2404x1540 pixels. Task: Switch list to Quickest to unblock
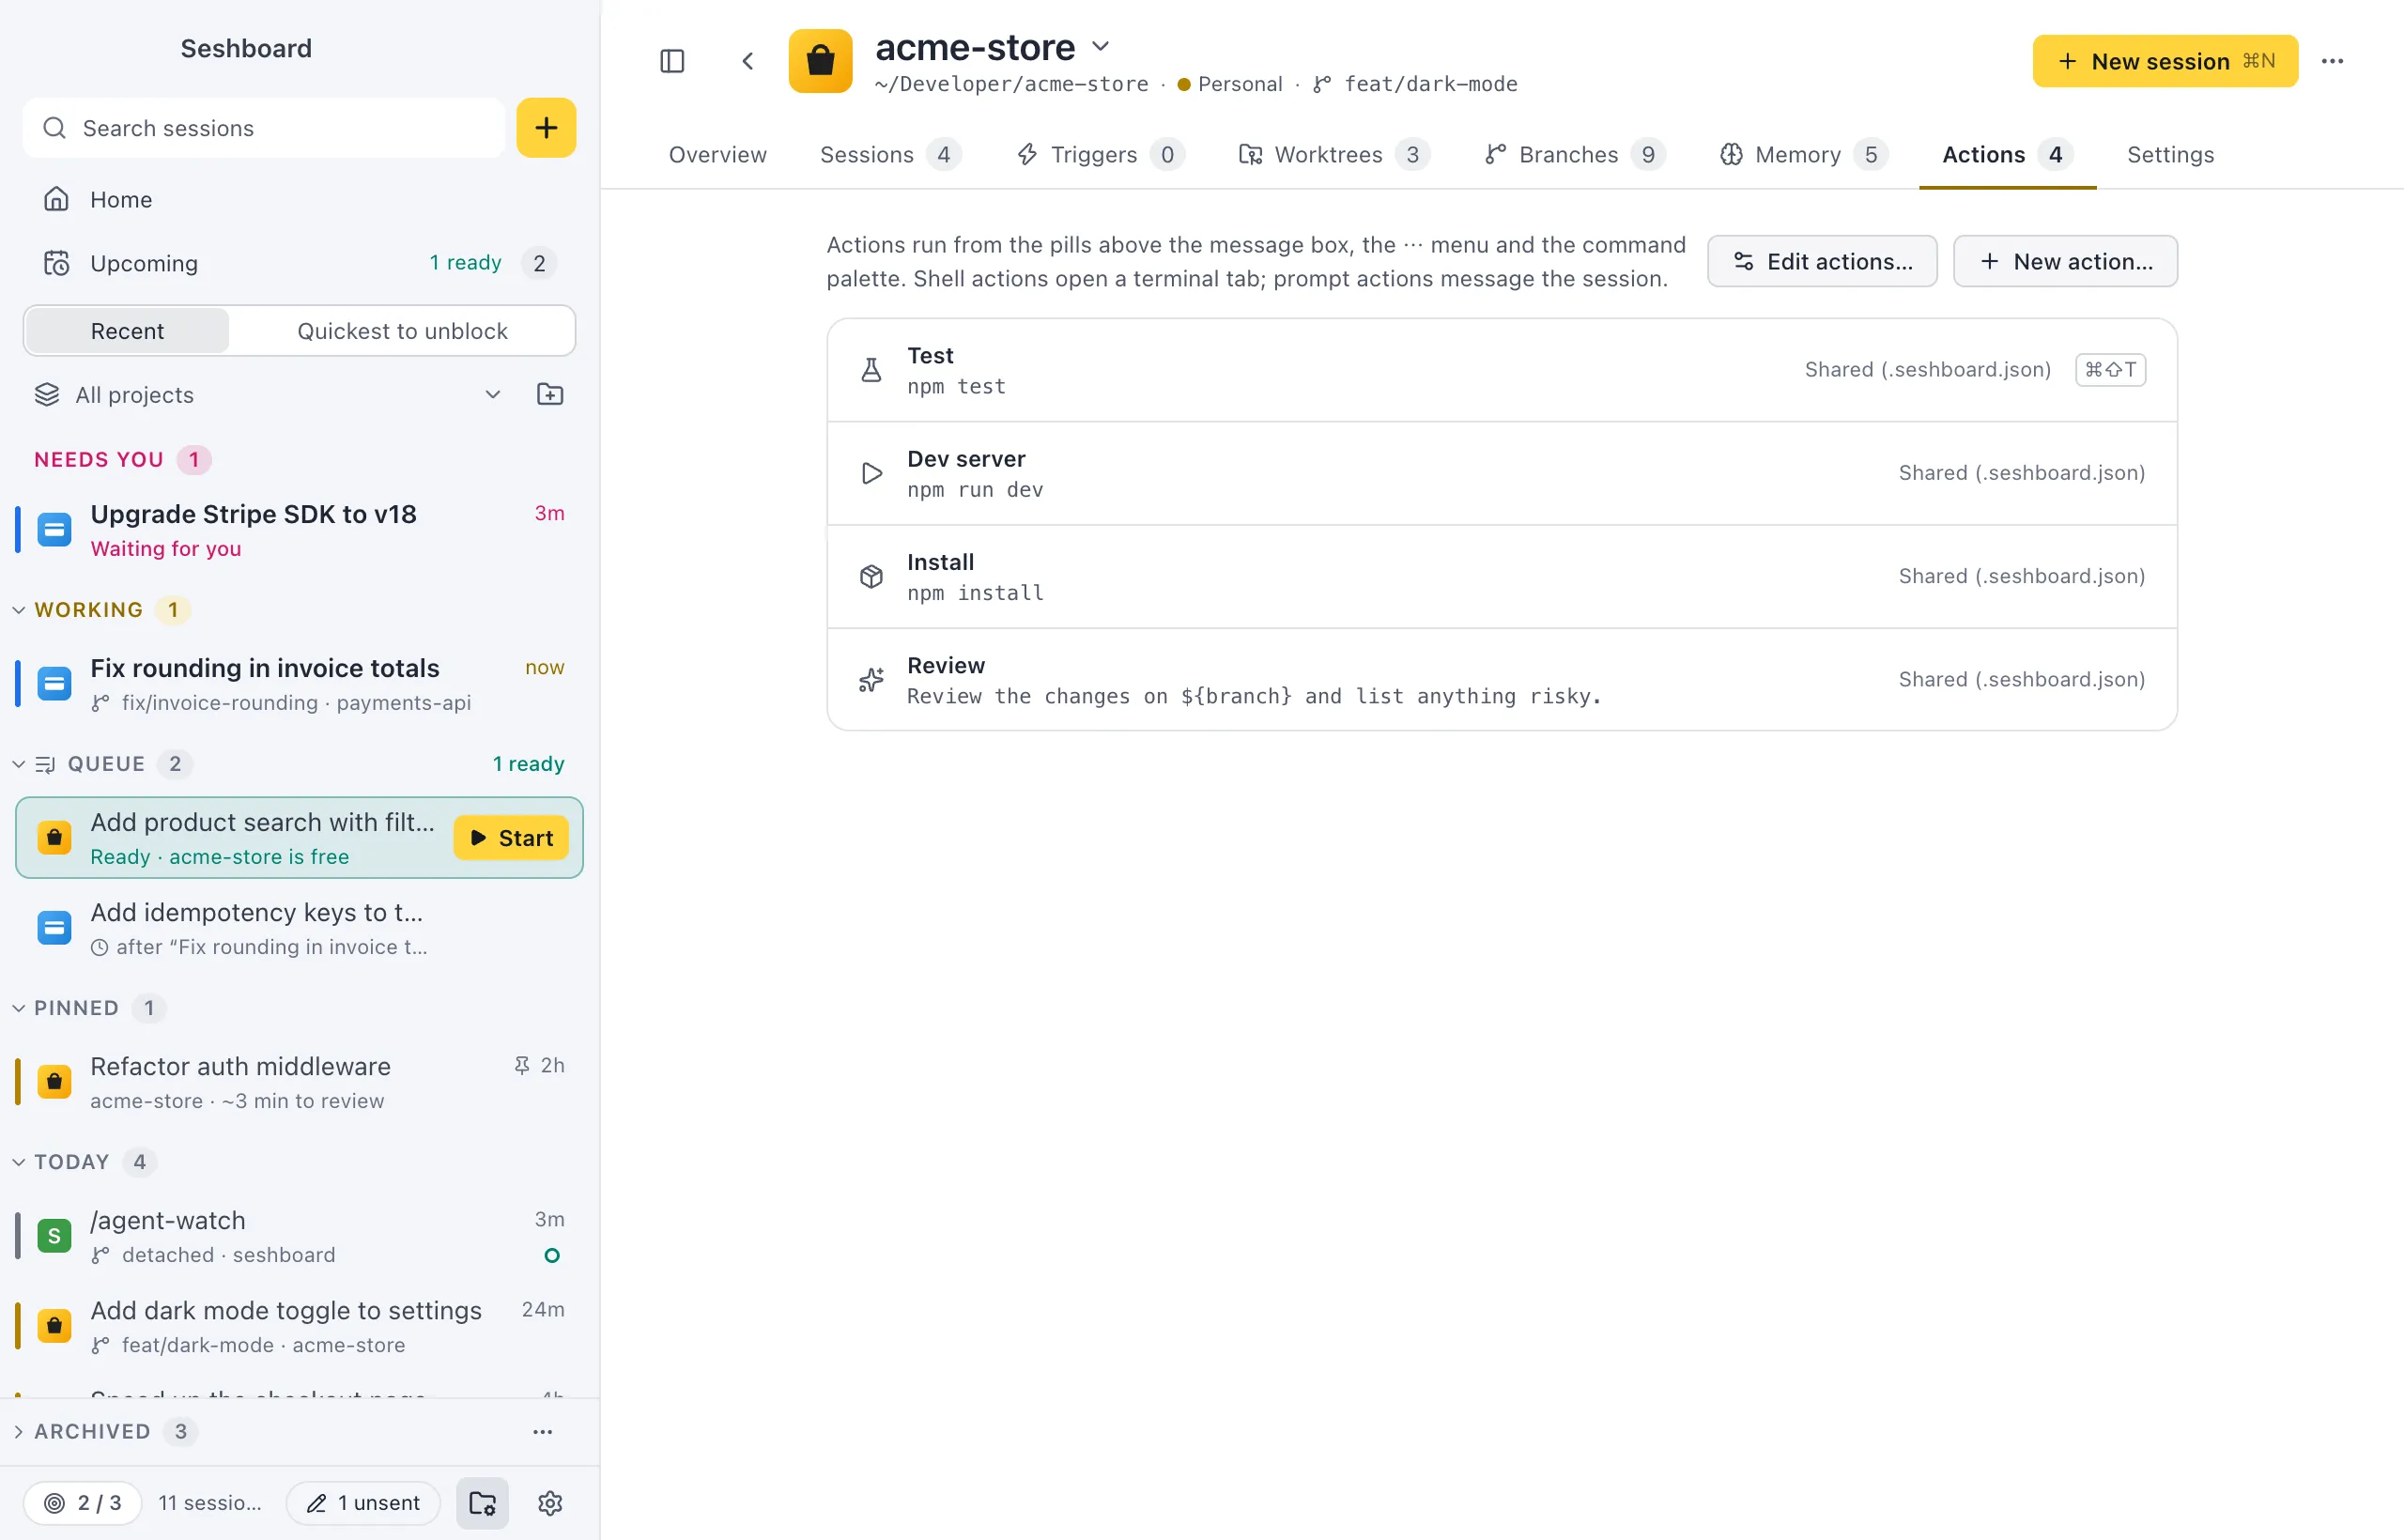pos(402,331)
